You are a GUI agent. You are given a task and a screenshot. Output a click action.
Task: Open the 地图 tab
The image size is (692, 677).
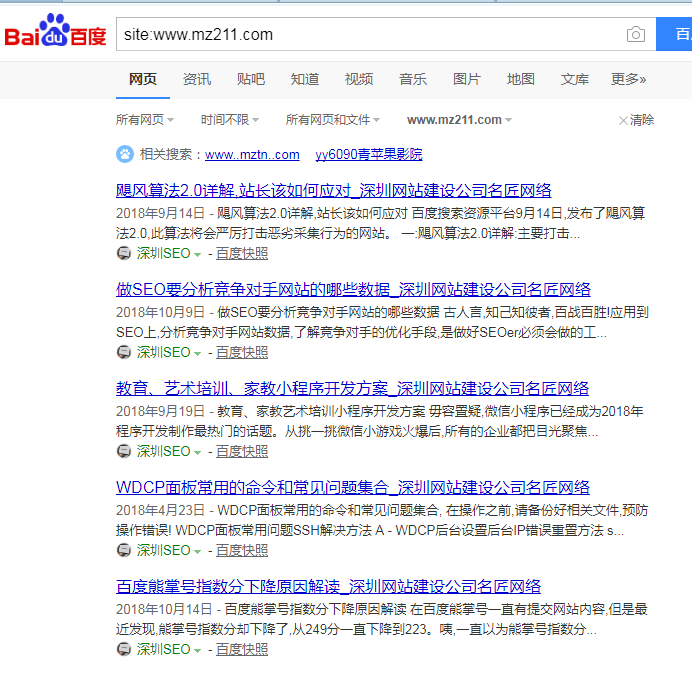point(521,79)
